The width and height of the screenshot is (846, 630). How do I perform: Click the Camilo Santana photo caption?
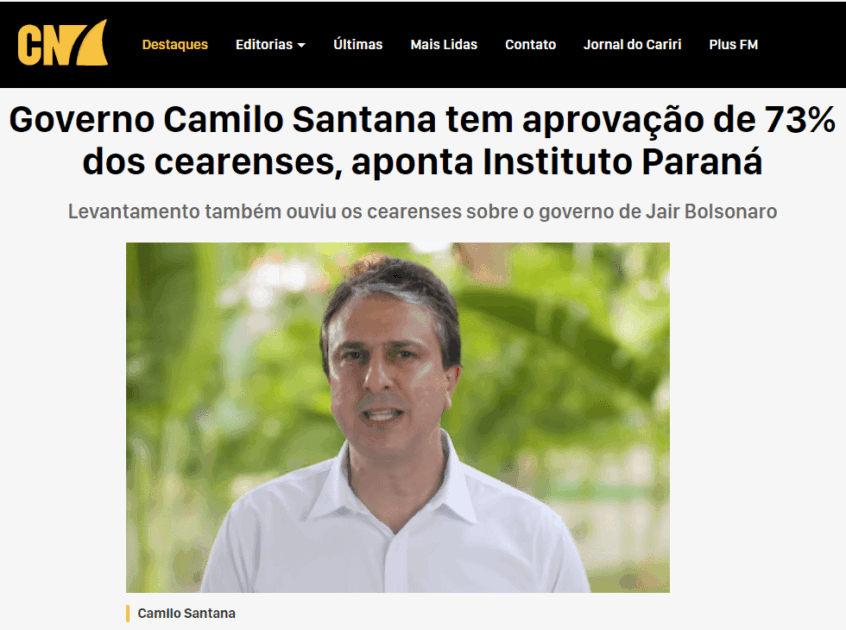186,613
